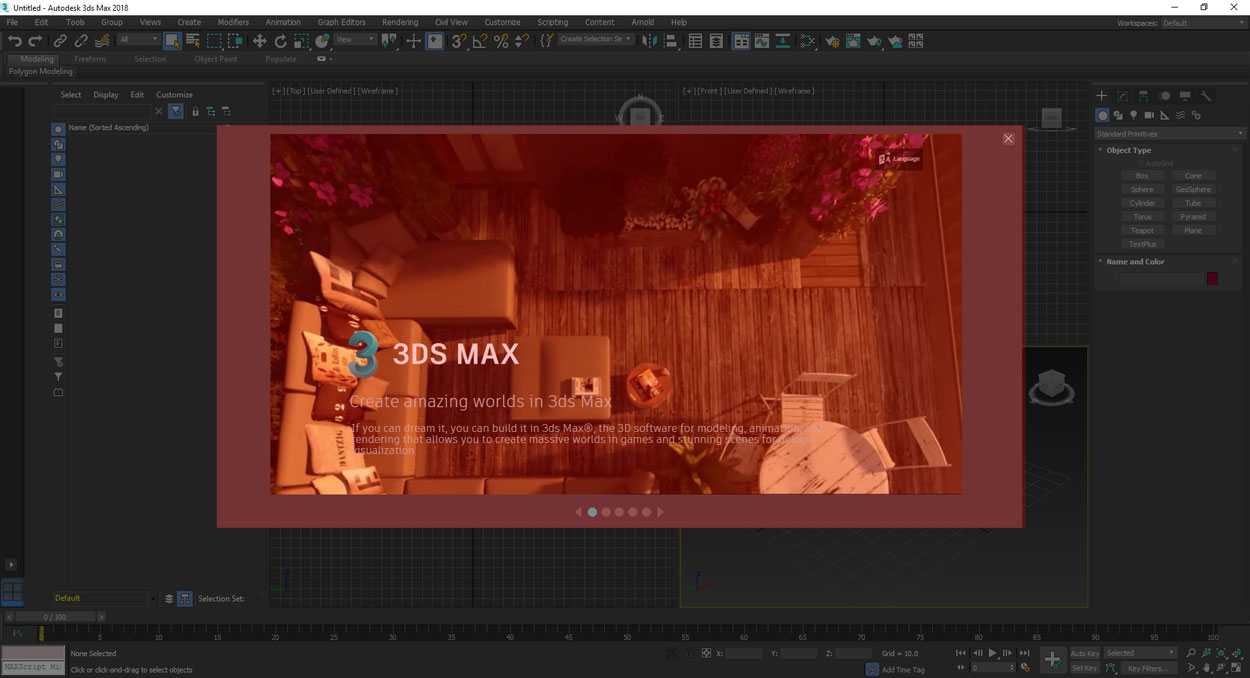
Task: Toggle the AutoGrid checkbox
Action: 1141,163
